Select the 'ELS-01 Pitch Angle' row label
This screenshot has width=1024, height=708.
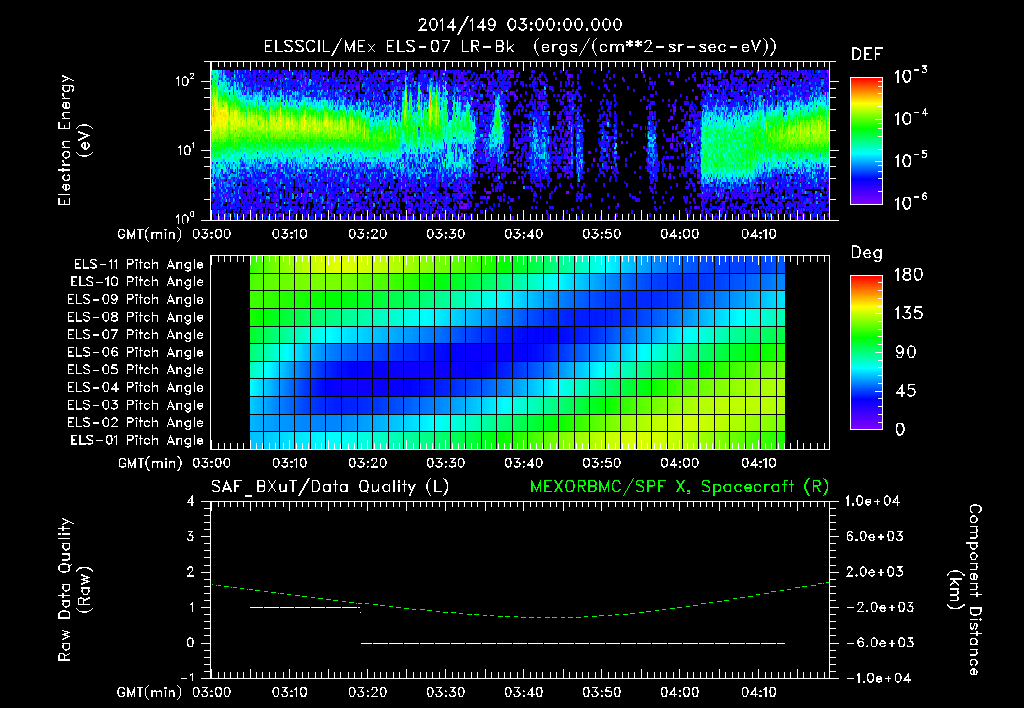click(136, 440)
